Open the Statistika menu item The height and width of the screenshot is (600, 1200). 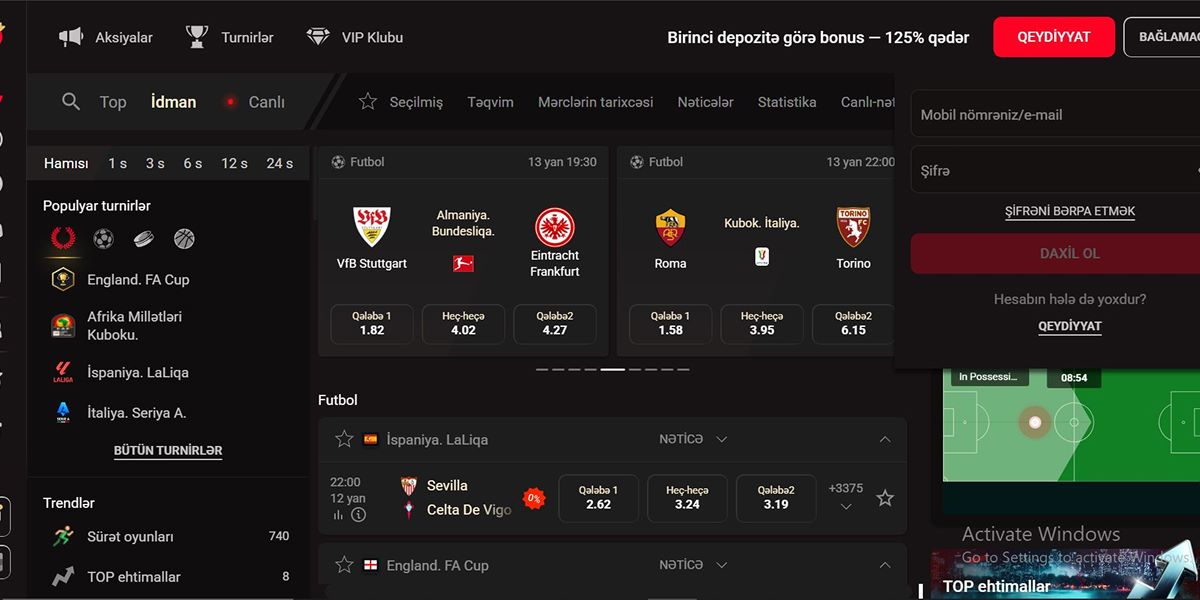[x=787, y=102]
